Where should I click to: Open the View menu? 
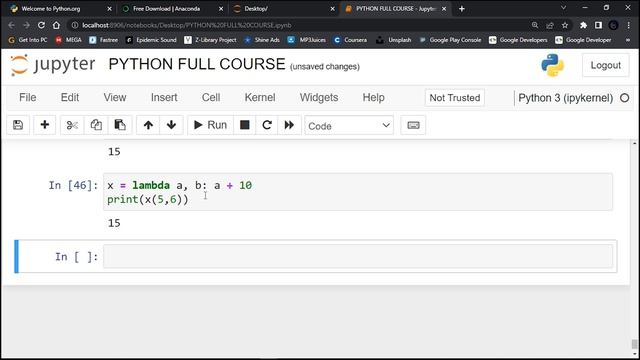coord(115,98)
